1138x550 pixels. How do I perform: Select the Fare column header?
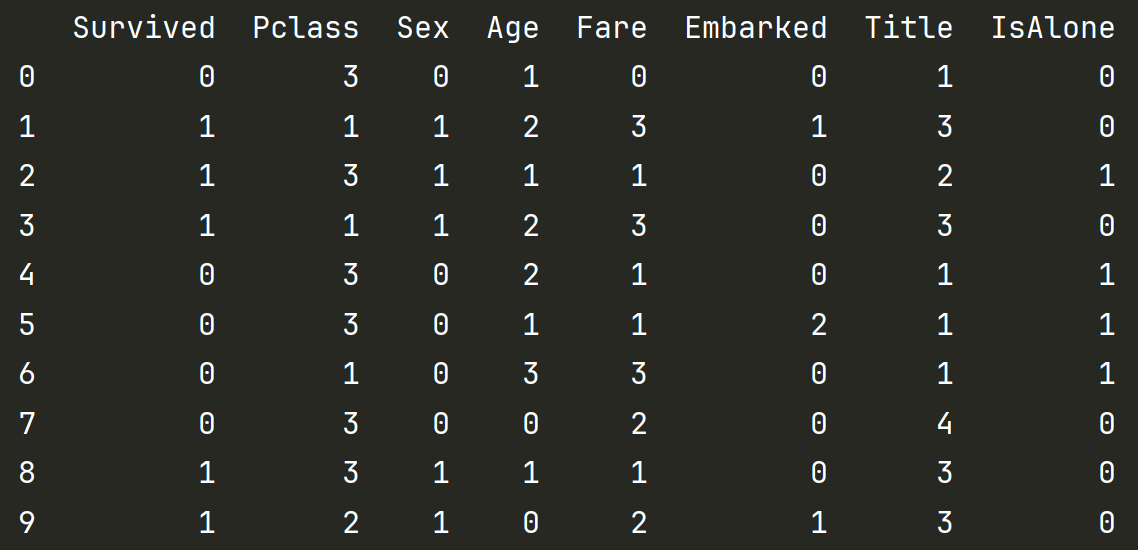pos(611,28)
